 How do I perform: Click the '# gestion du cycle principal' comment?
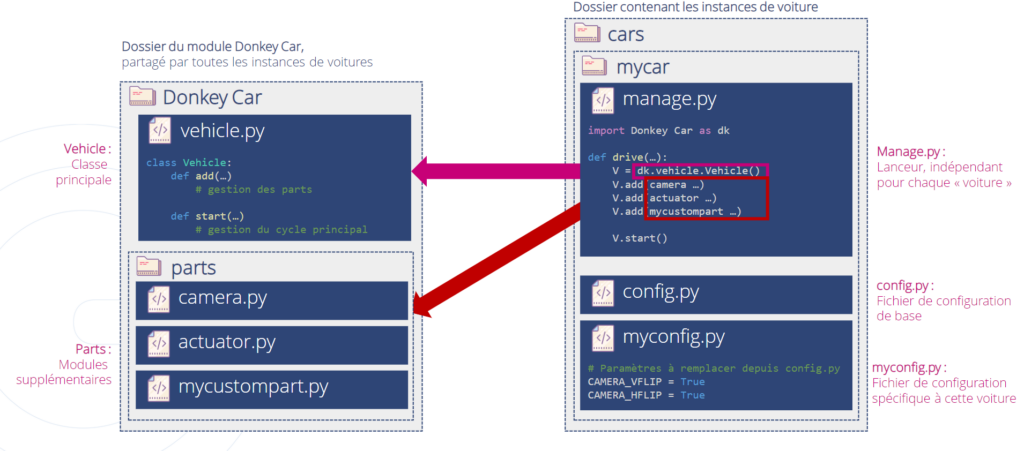coord(281,230)
